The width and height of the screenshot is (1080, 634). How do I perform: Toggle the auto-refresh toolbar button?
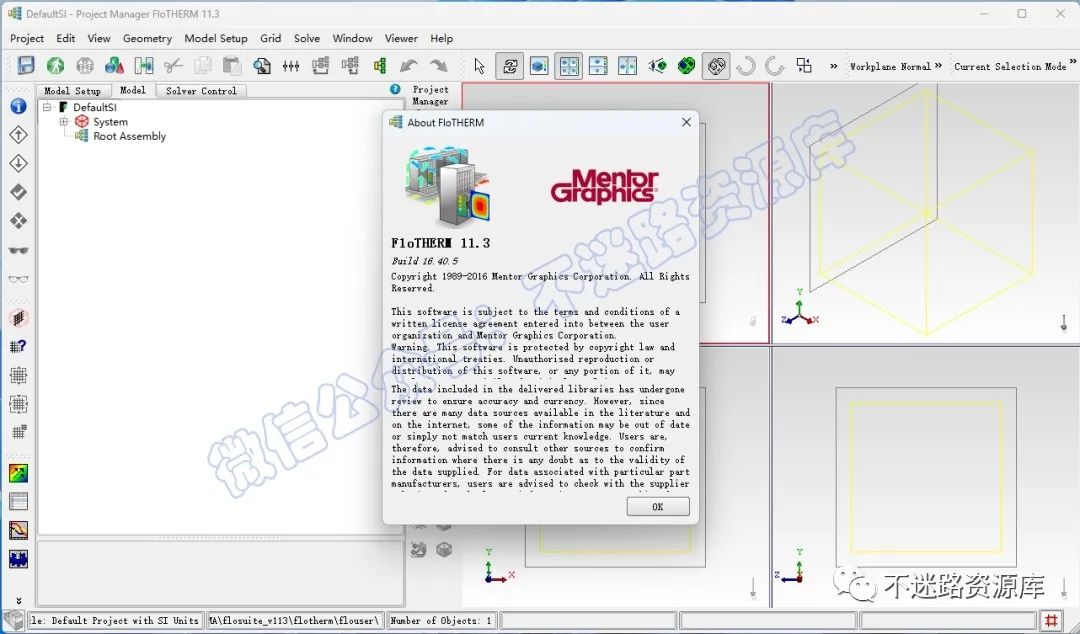510,66
